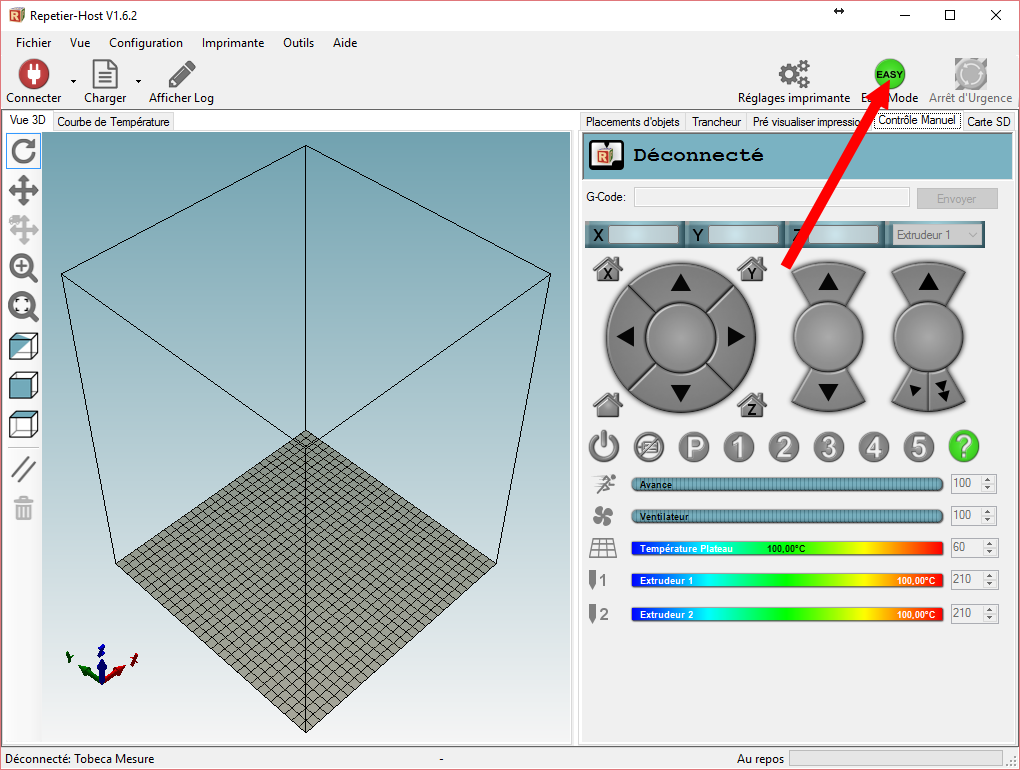Screen dimensions: 1020x770
Task: Expand the Charger dropdown arrow
Action: (138, 81)
